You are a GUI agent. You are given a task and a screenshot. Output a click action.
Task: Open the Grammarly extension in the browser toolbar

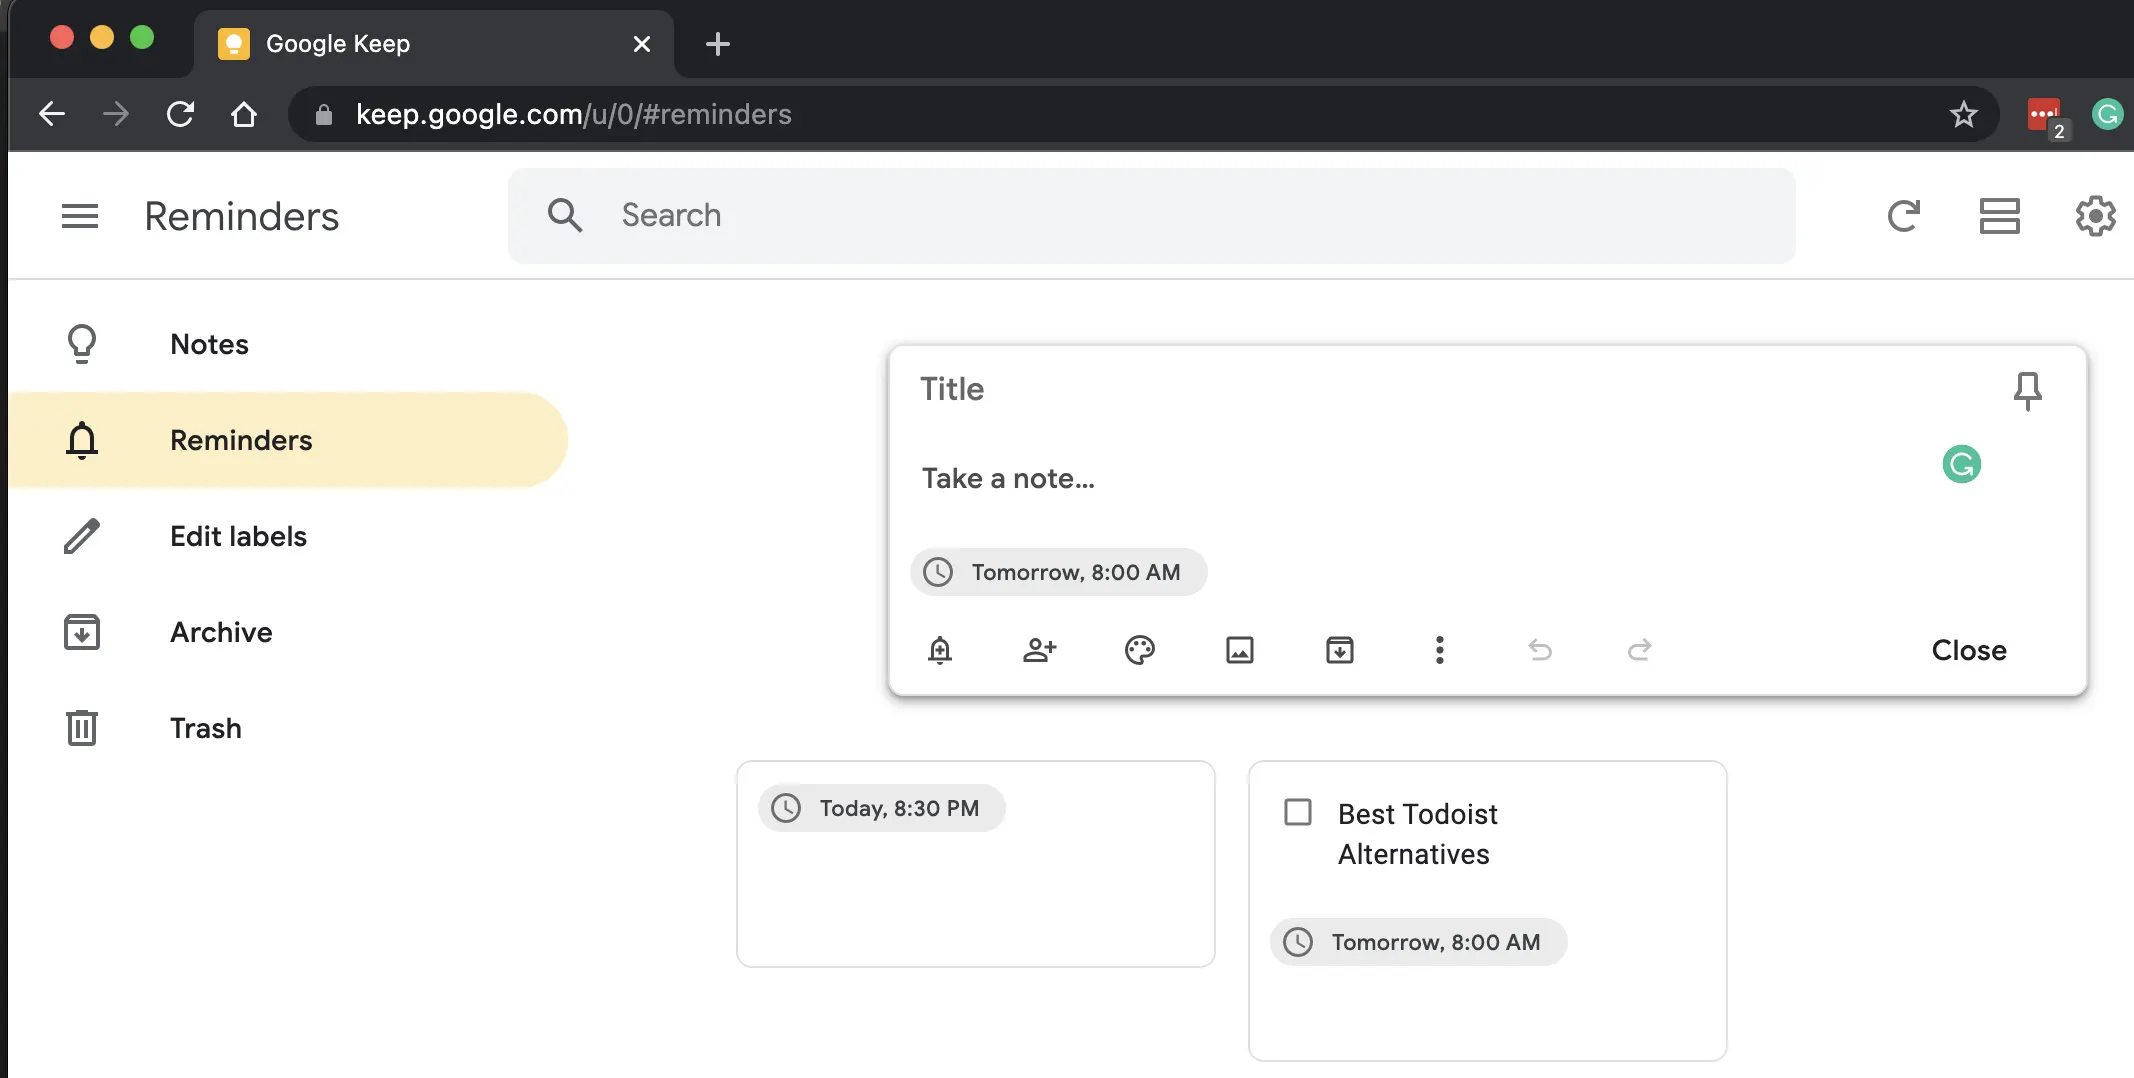pyautogui.click(x=2107, y=114)
